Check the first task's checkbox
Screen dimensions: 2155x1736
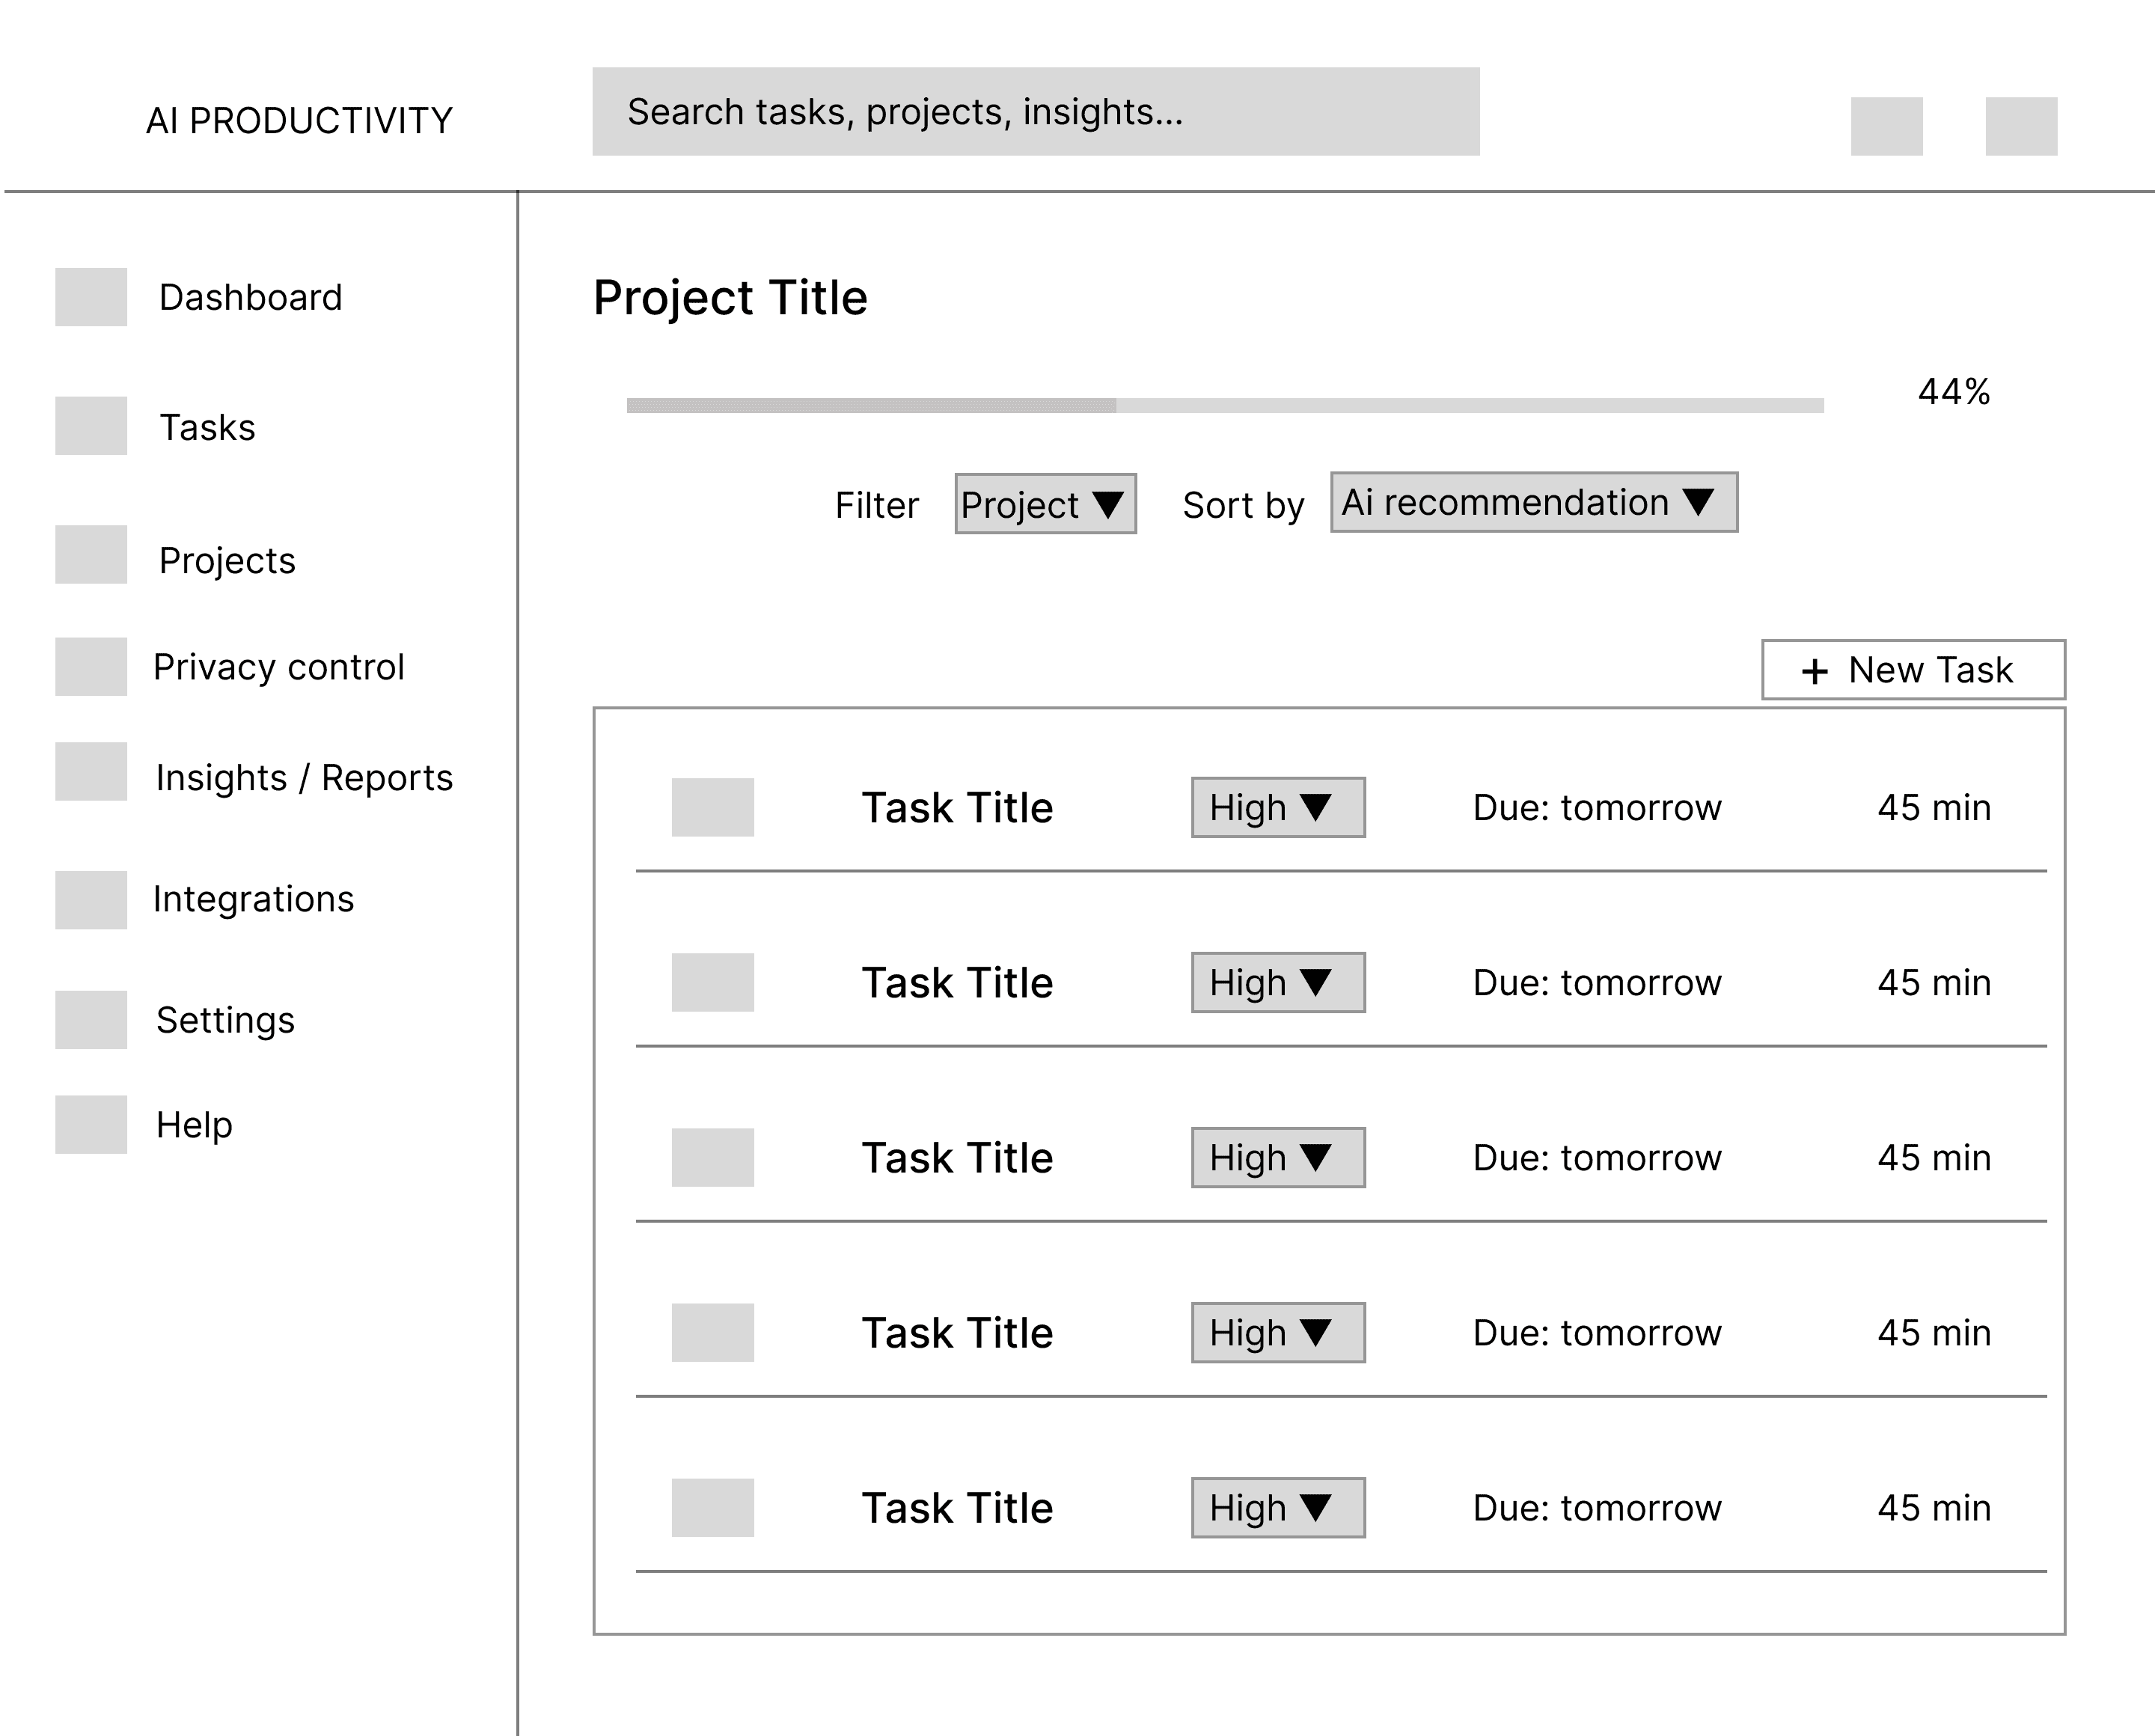coord(713,807)
